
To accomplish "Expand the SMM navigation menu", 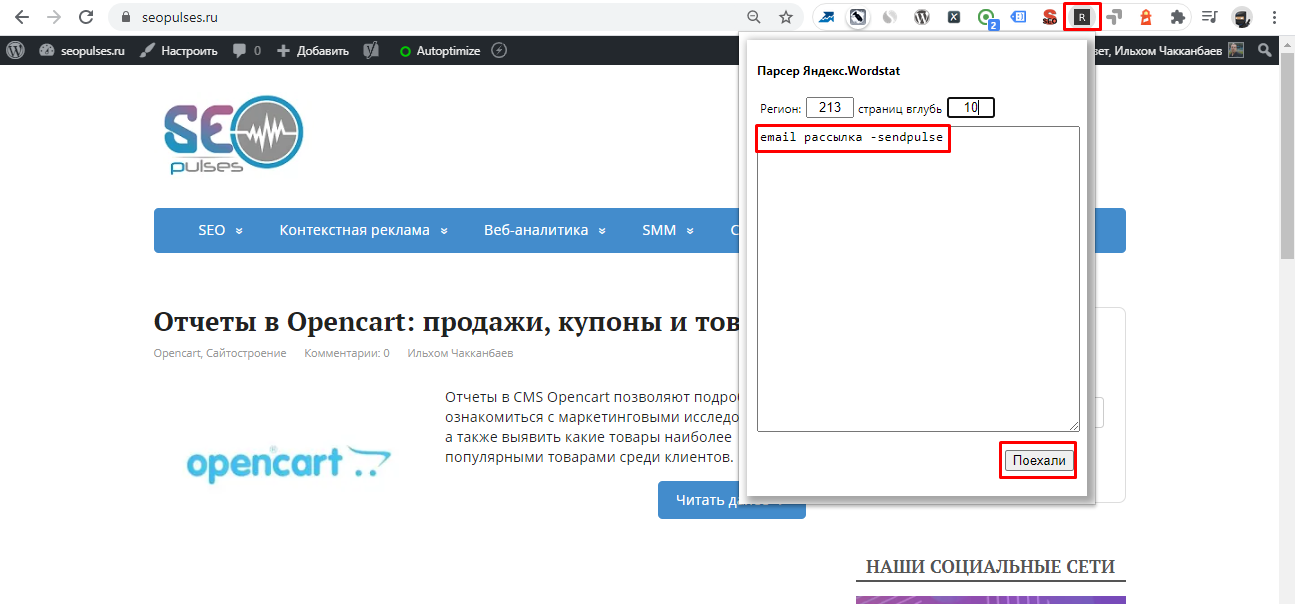I will (x=668, y=230).
